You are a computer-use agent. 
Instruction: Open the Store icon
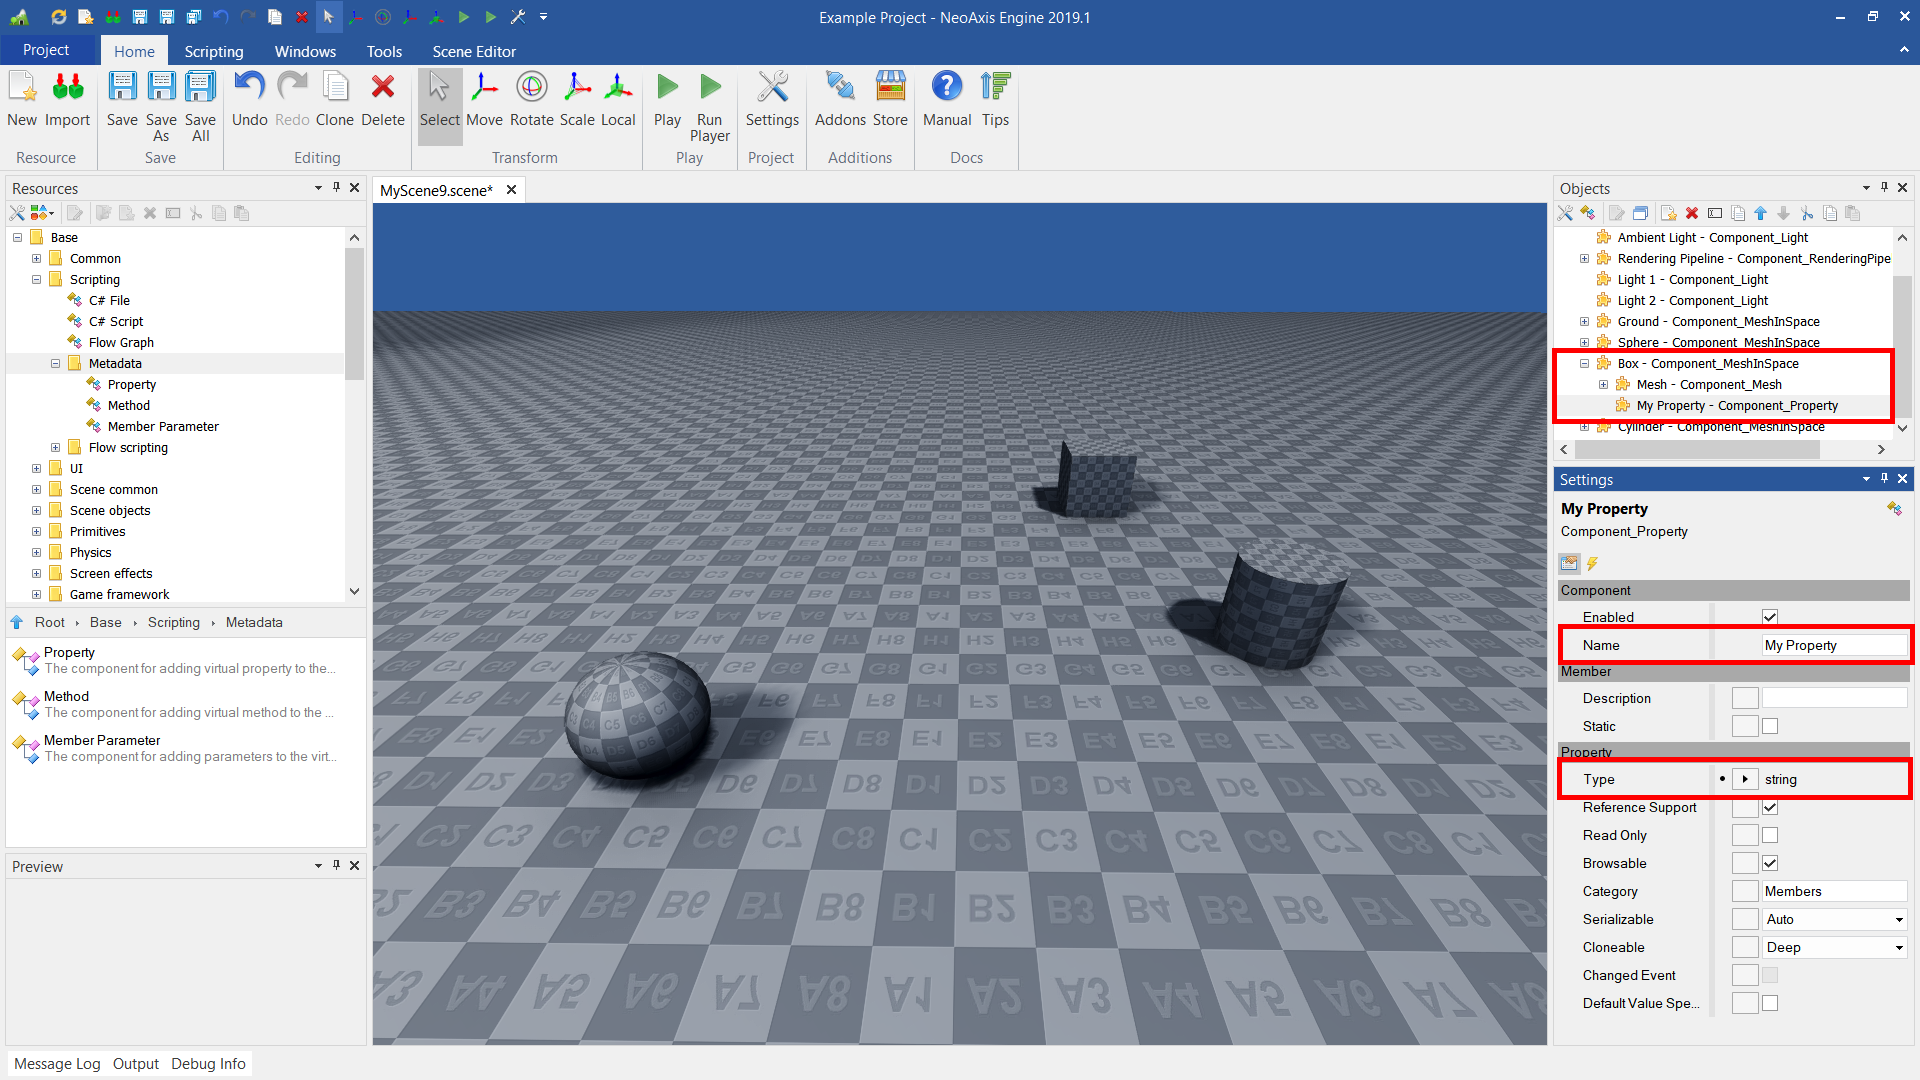point(890,99)
